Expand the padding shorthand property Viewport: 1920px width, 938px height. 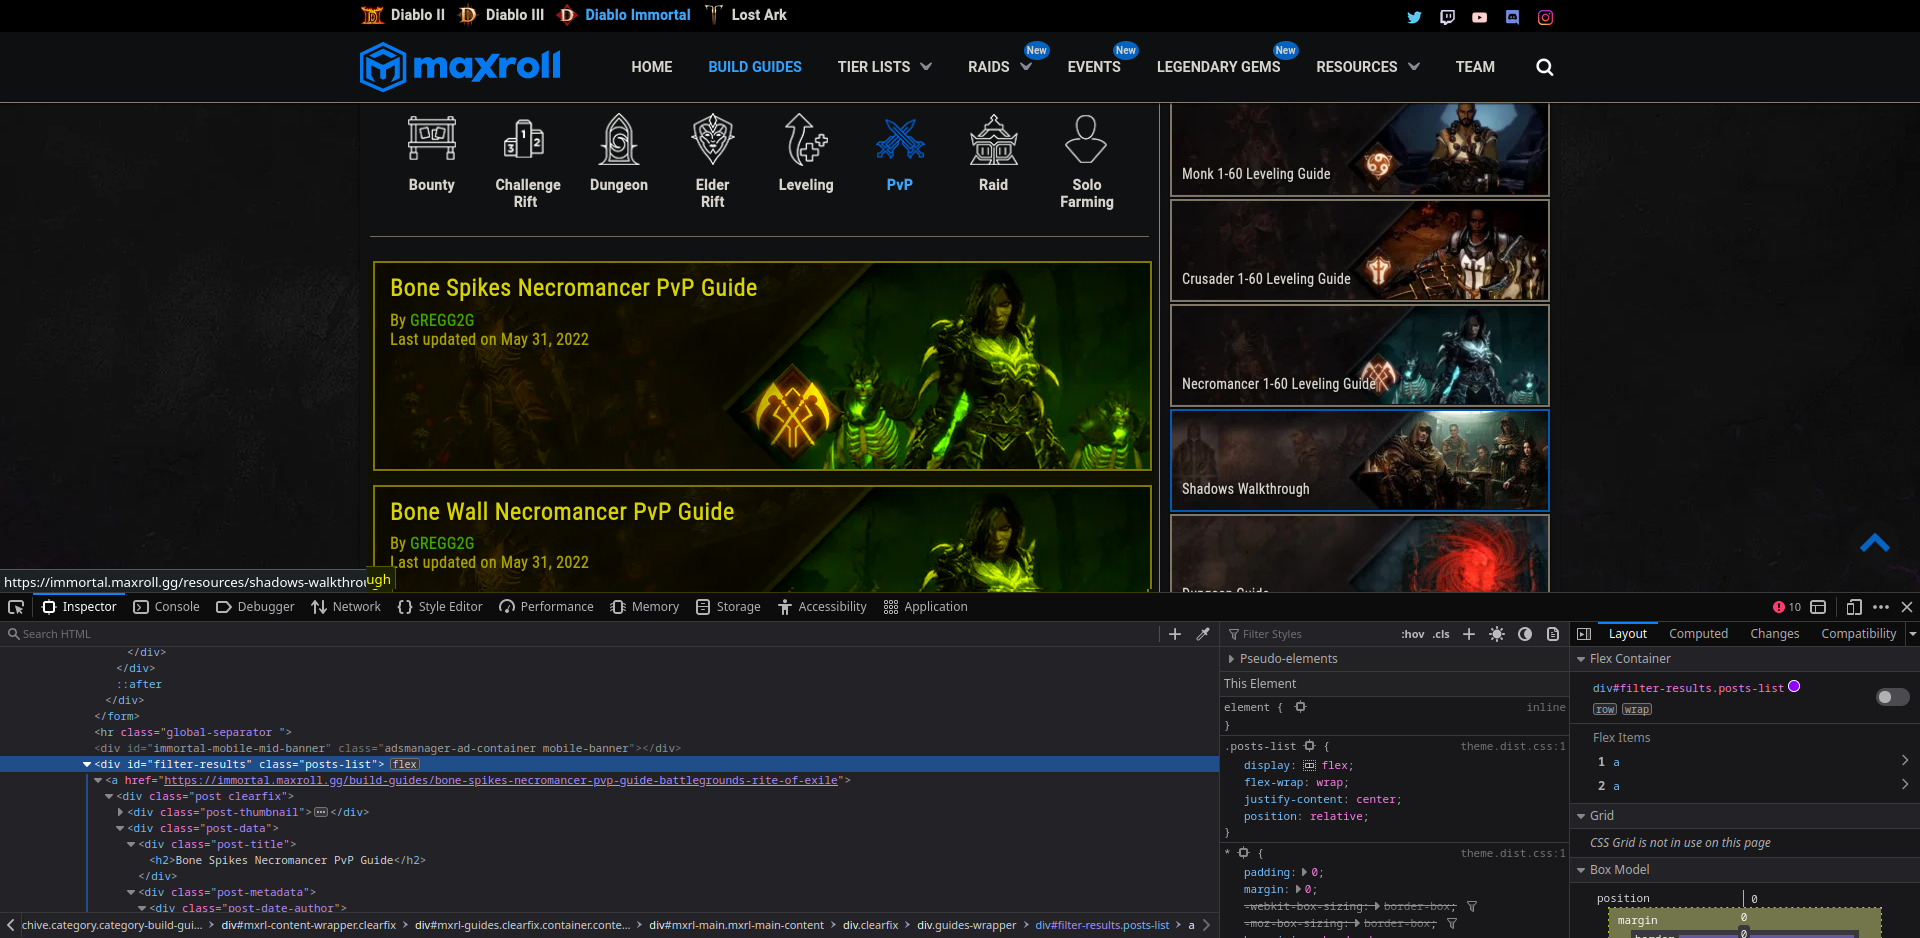click(1304, 873)
